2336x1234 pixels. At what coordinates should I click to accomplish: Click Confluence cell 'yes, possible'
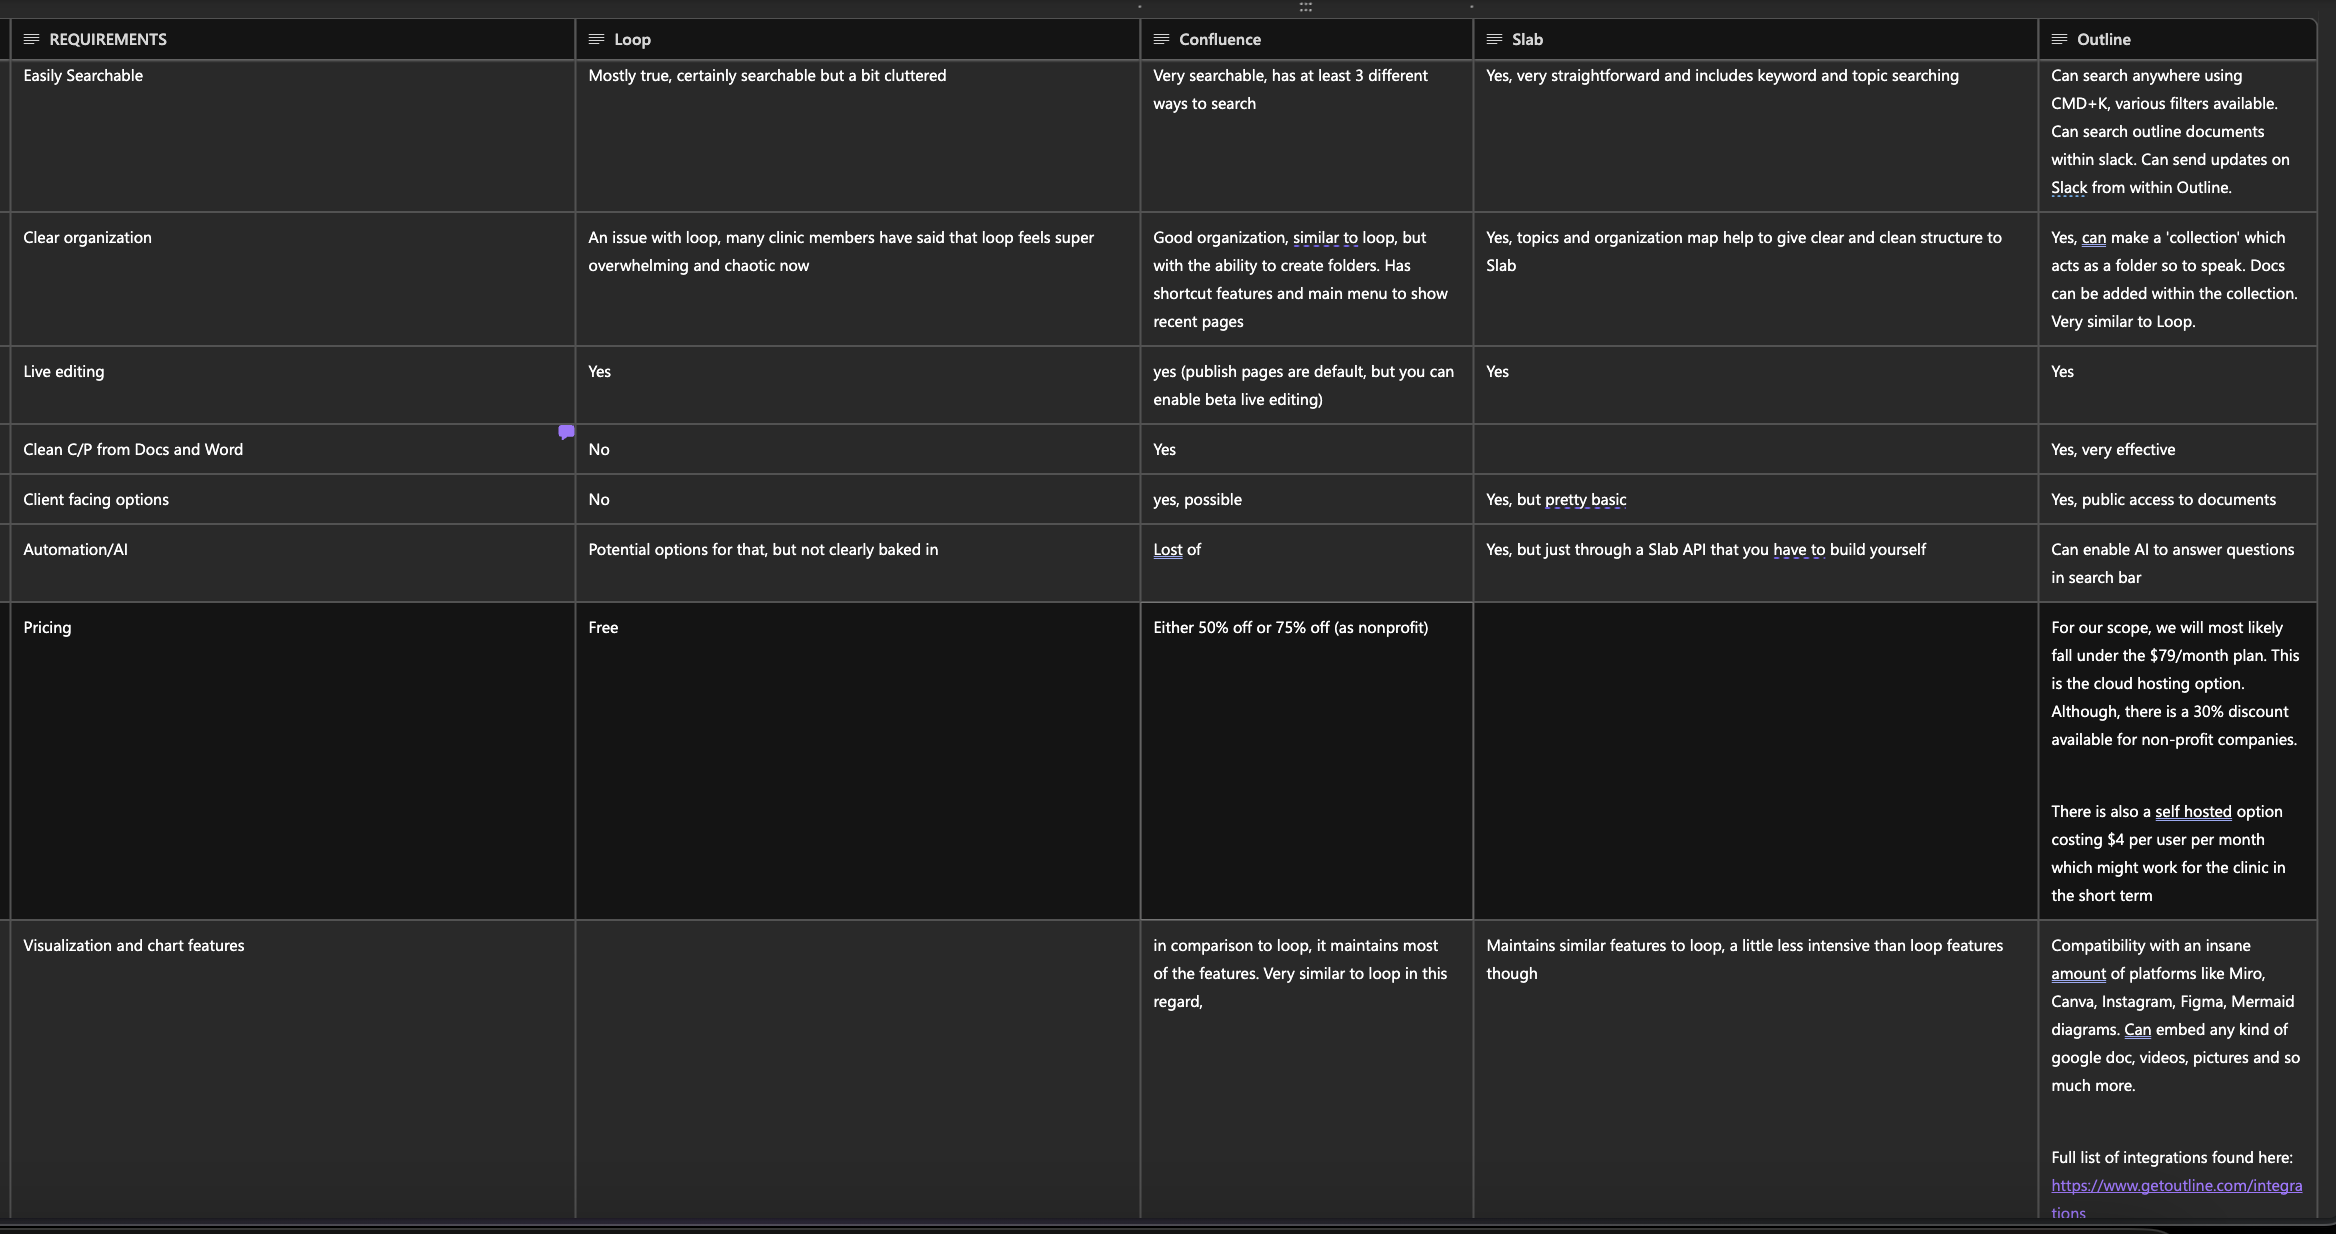1306,499
